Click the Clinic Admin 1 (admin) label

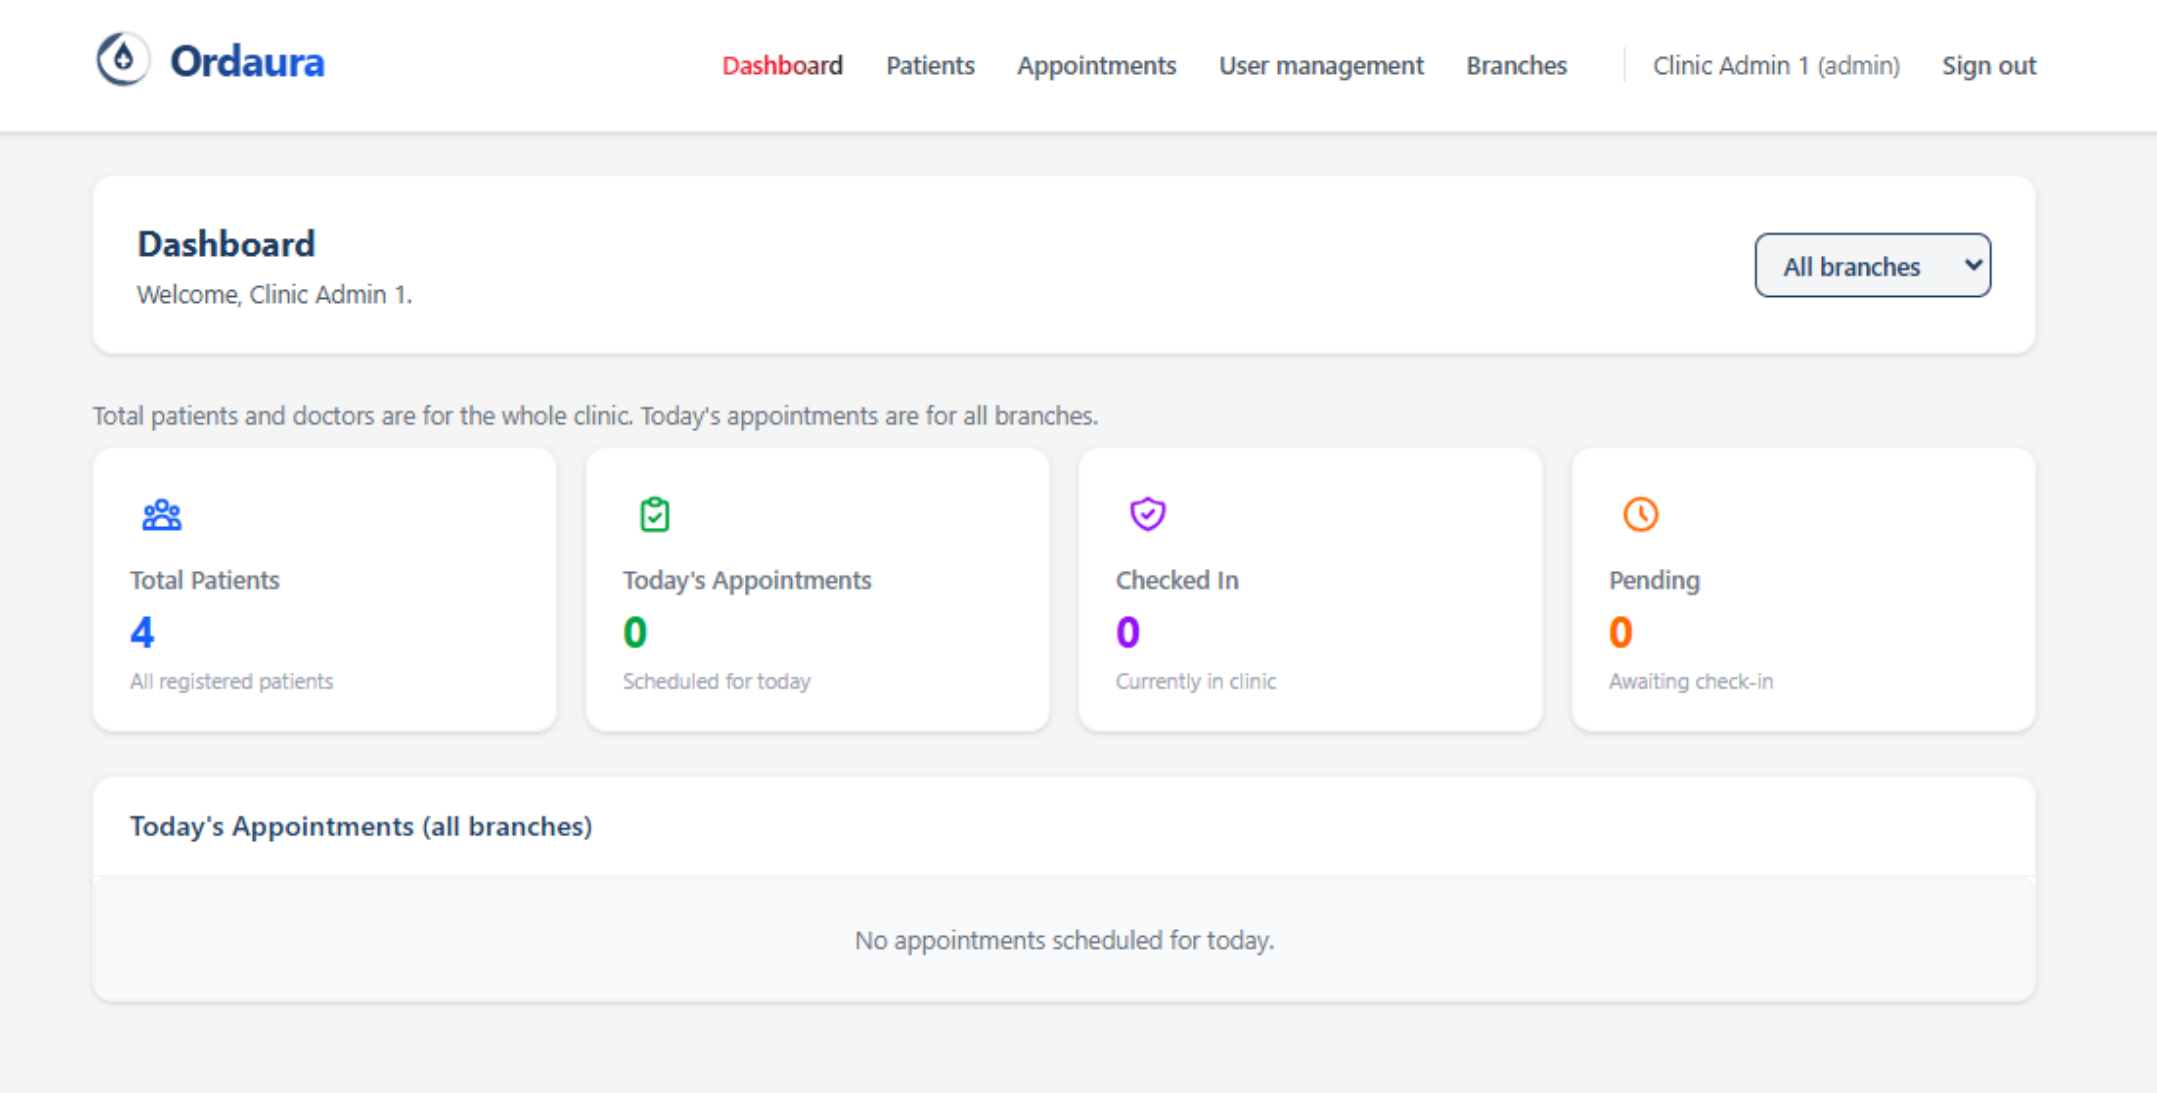(x=1775, y=66)
